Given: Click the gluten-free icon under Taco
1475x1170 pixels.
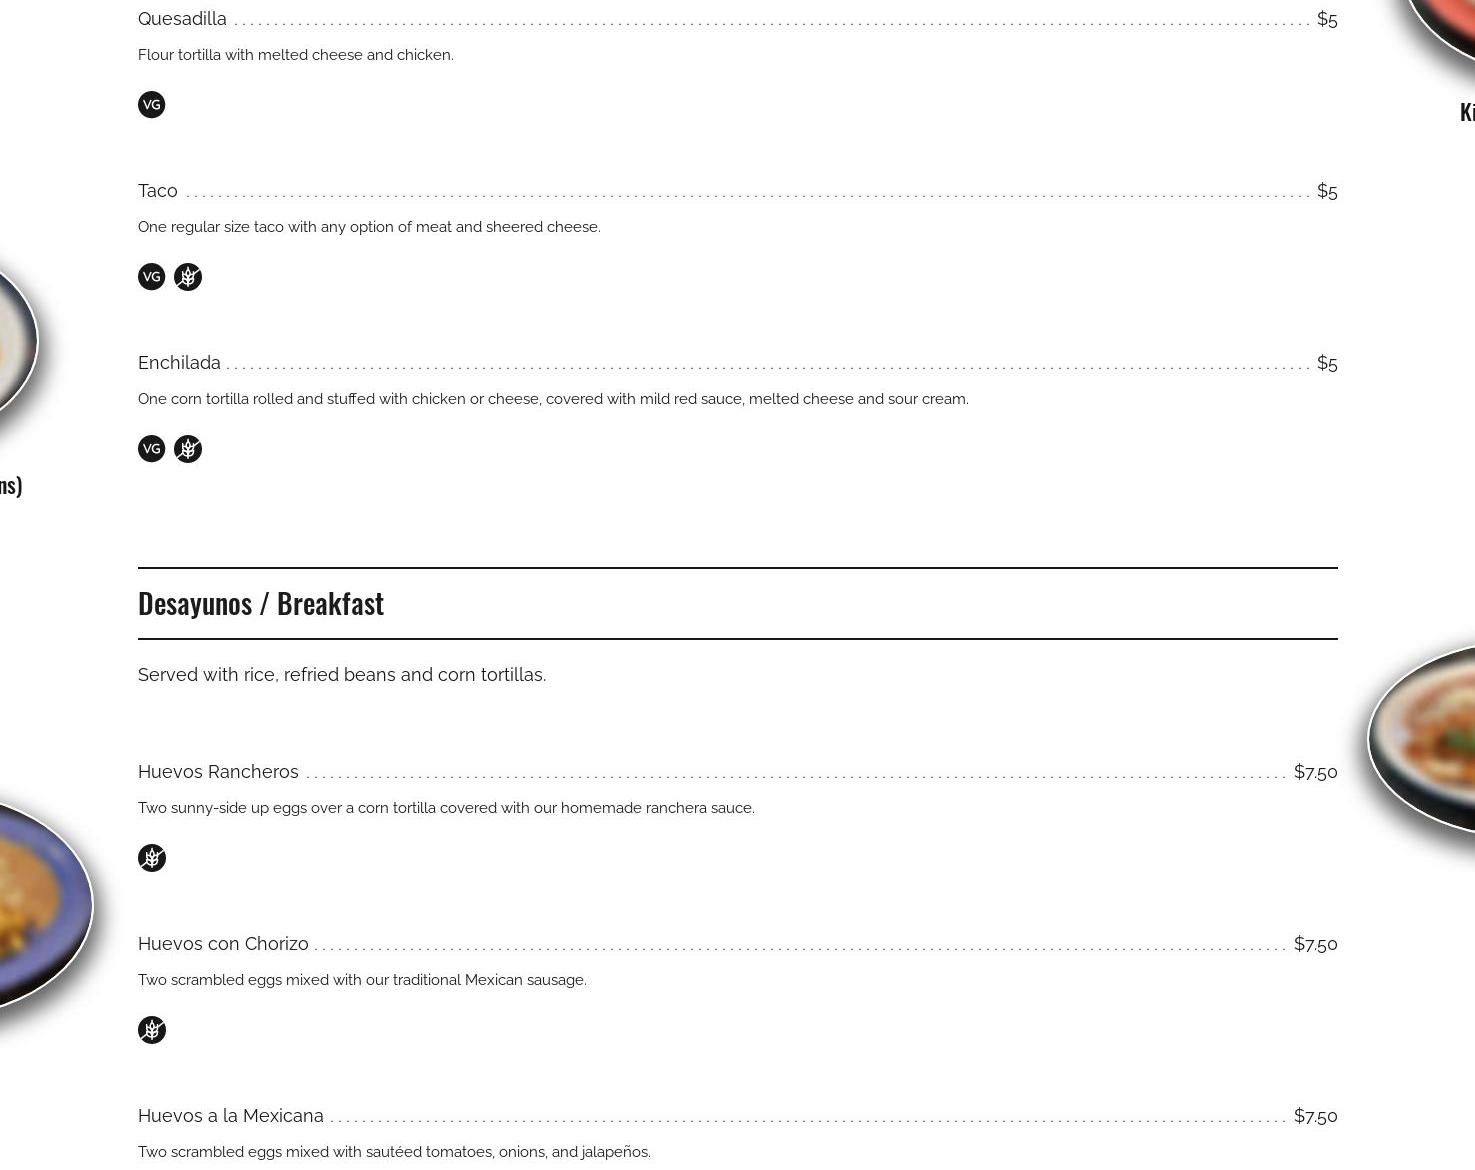Looking at the screenshot, I should point(188,277).
